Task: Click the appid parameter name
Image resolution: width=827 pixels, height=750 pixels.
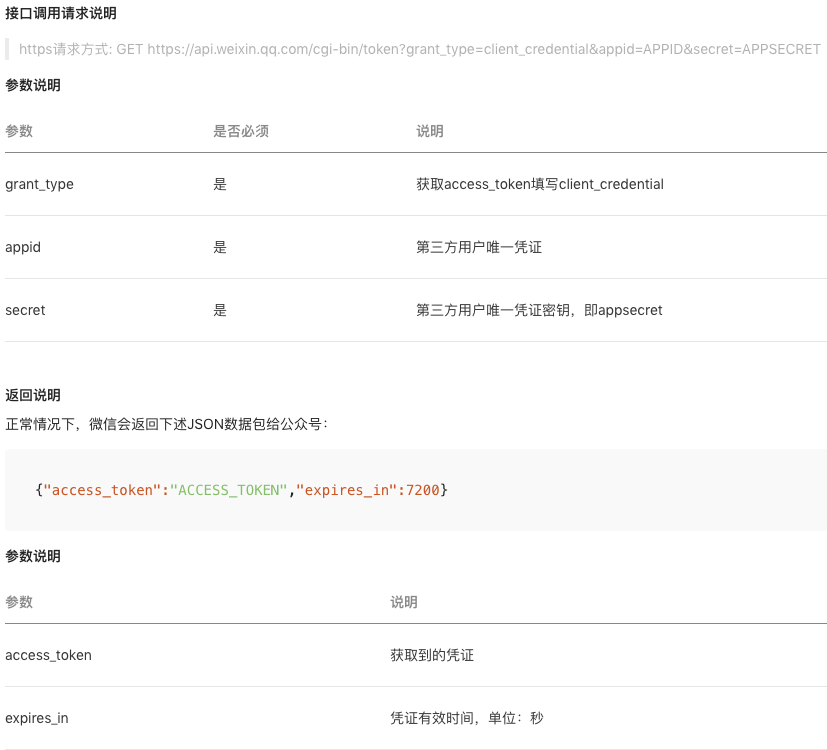Action: tap(22, 247)
